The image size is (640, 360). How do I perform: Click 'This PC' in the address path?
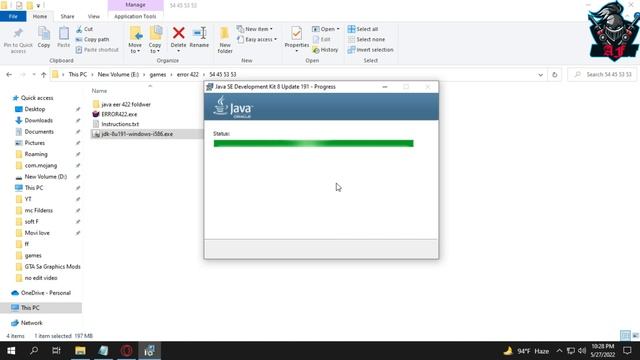78,74
